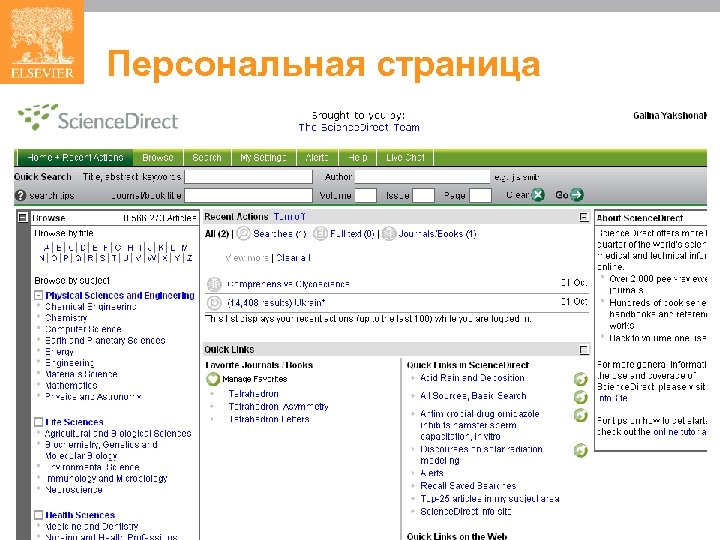Image resolution: width=720 pixels, height=540 pixels.
Task: Click book icon beside Comprehensive Glycoscience
Action: pyautogui.click(x=214, y=284)
